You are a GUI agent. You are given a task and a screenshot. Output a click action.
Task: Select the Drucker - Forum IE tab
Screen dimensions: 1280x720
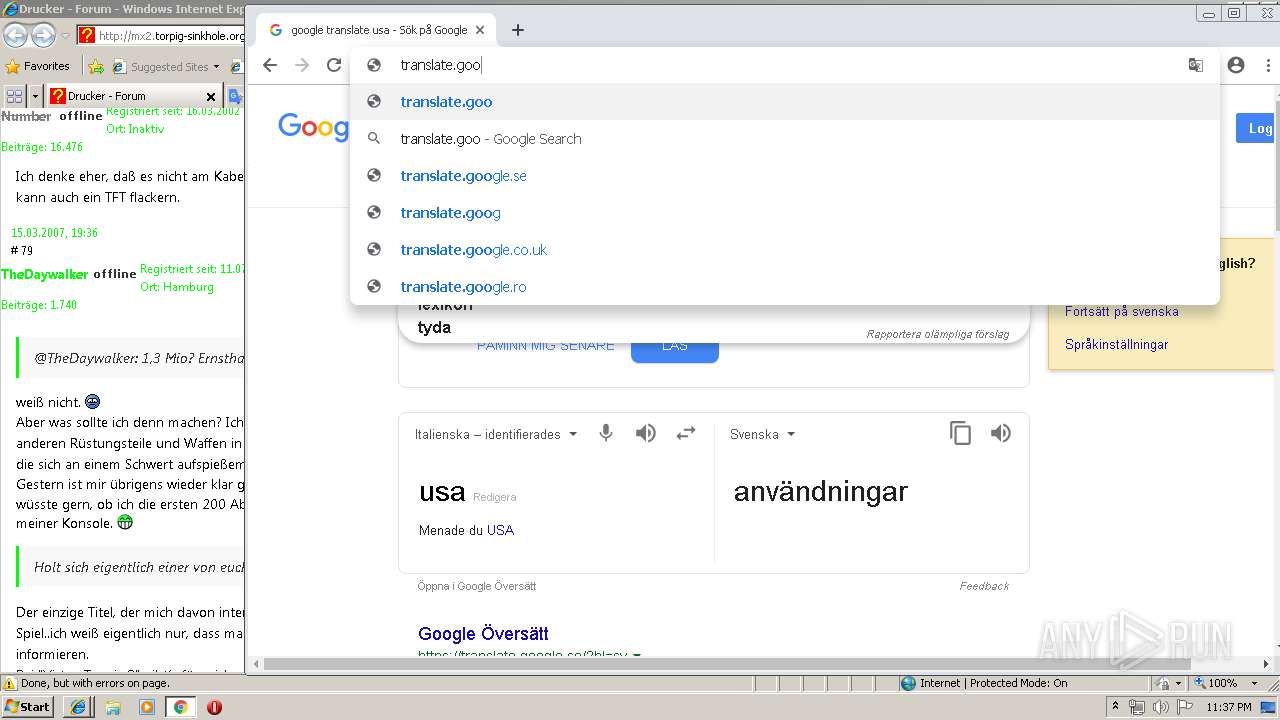coord(133,96)
